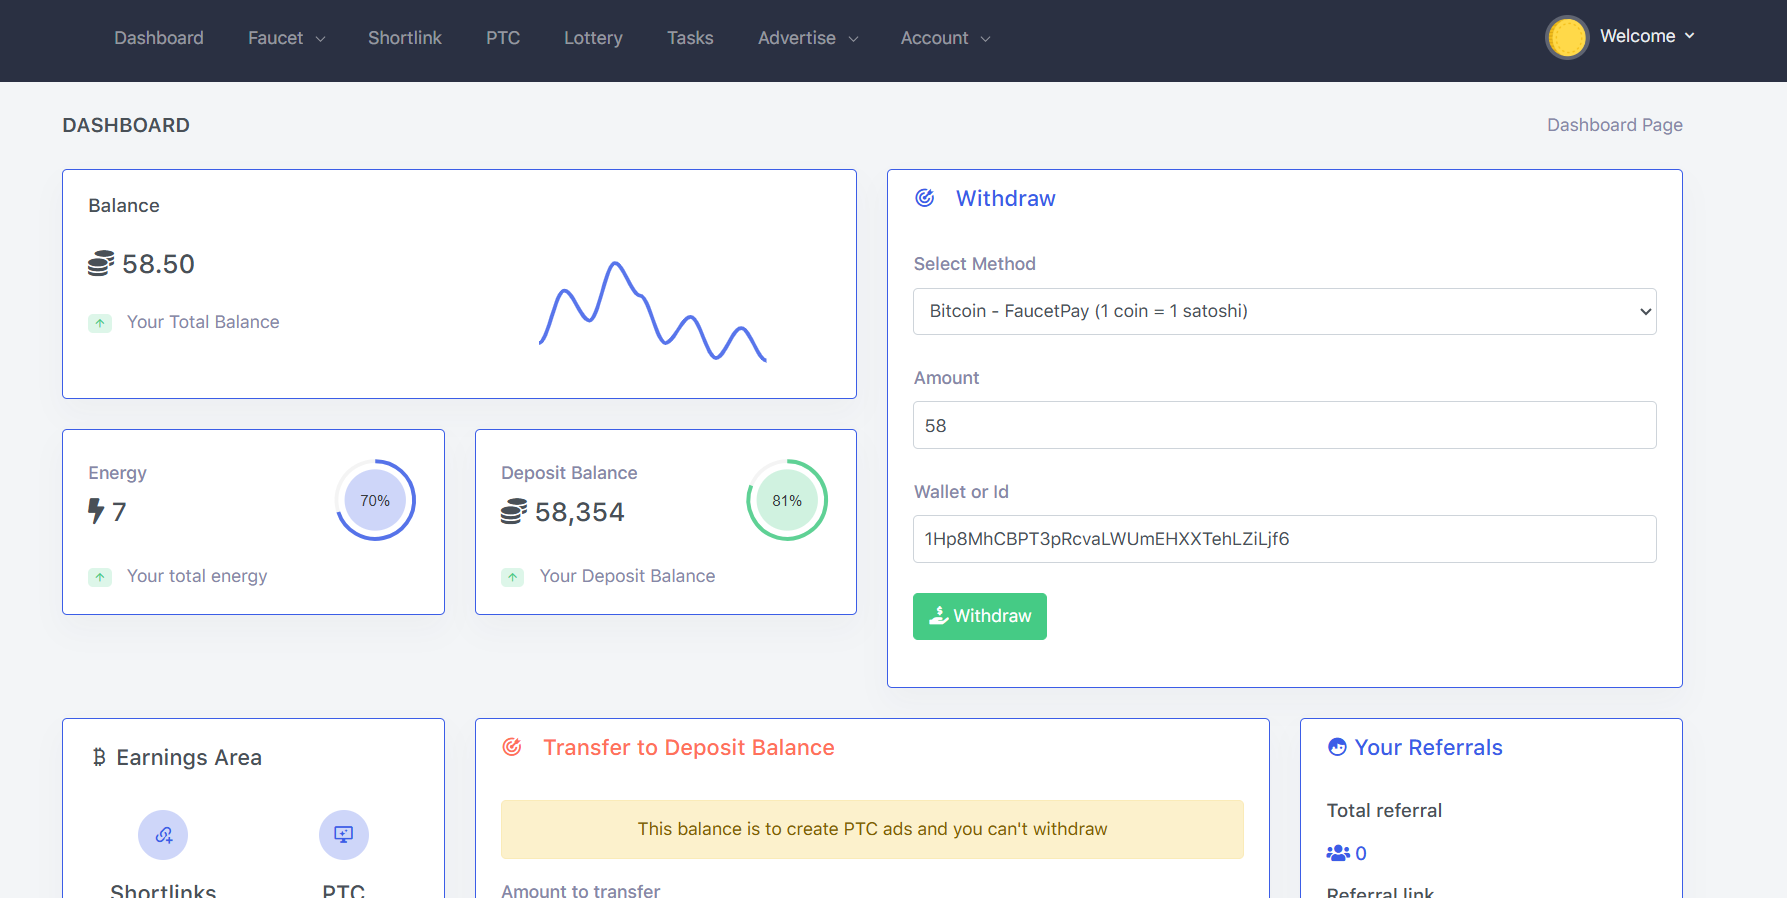This screenshot has width=1787, height=898.
Task: Open the Shortlink nav item
Action: [404, 38]
